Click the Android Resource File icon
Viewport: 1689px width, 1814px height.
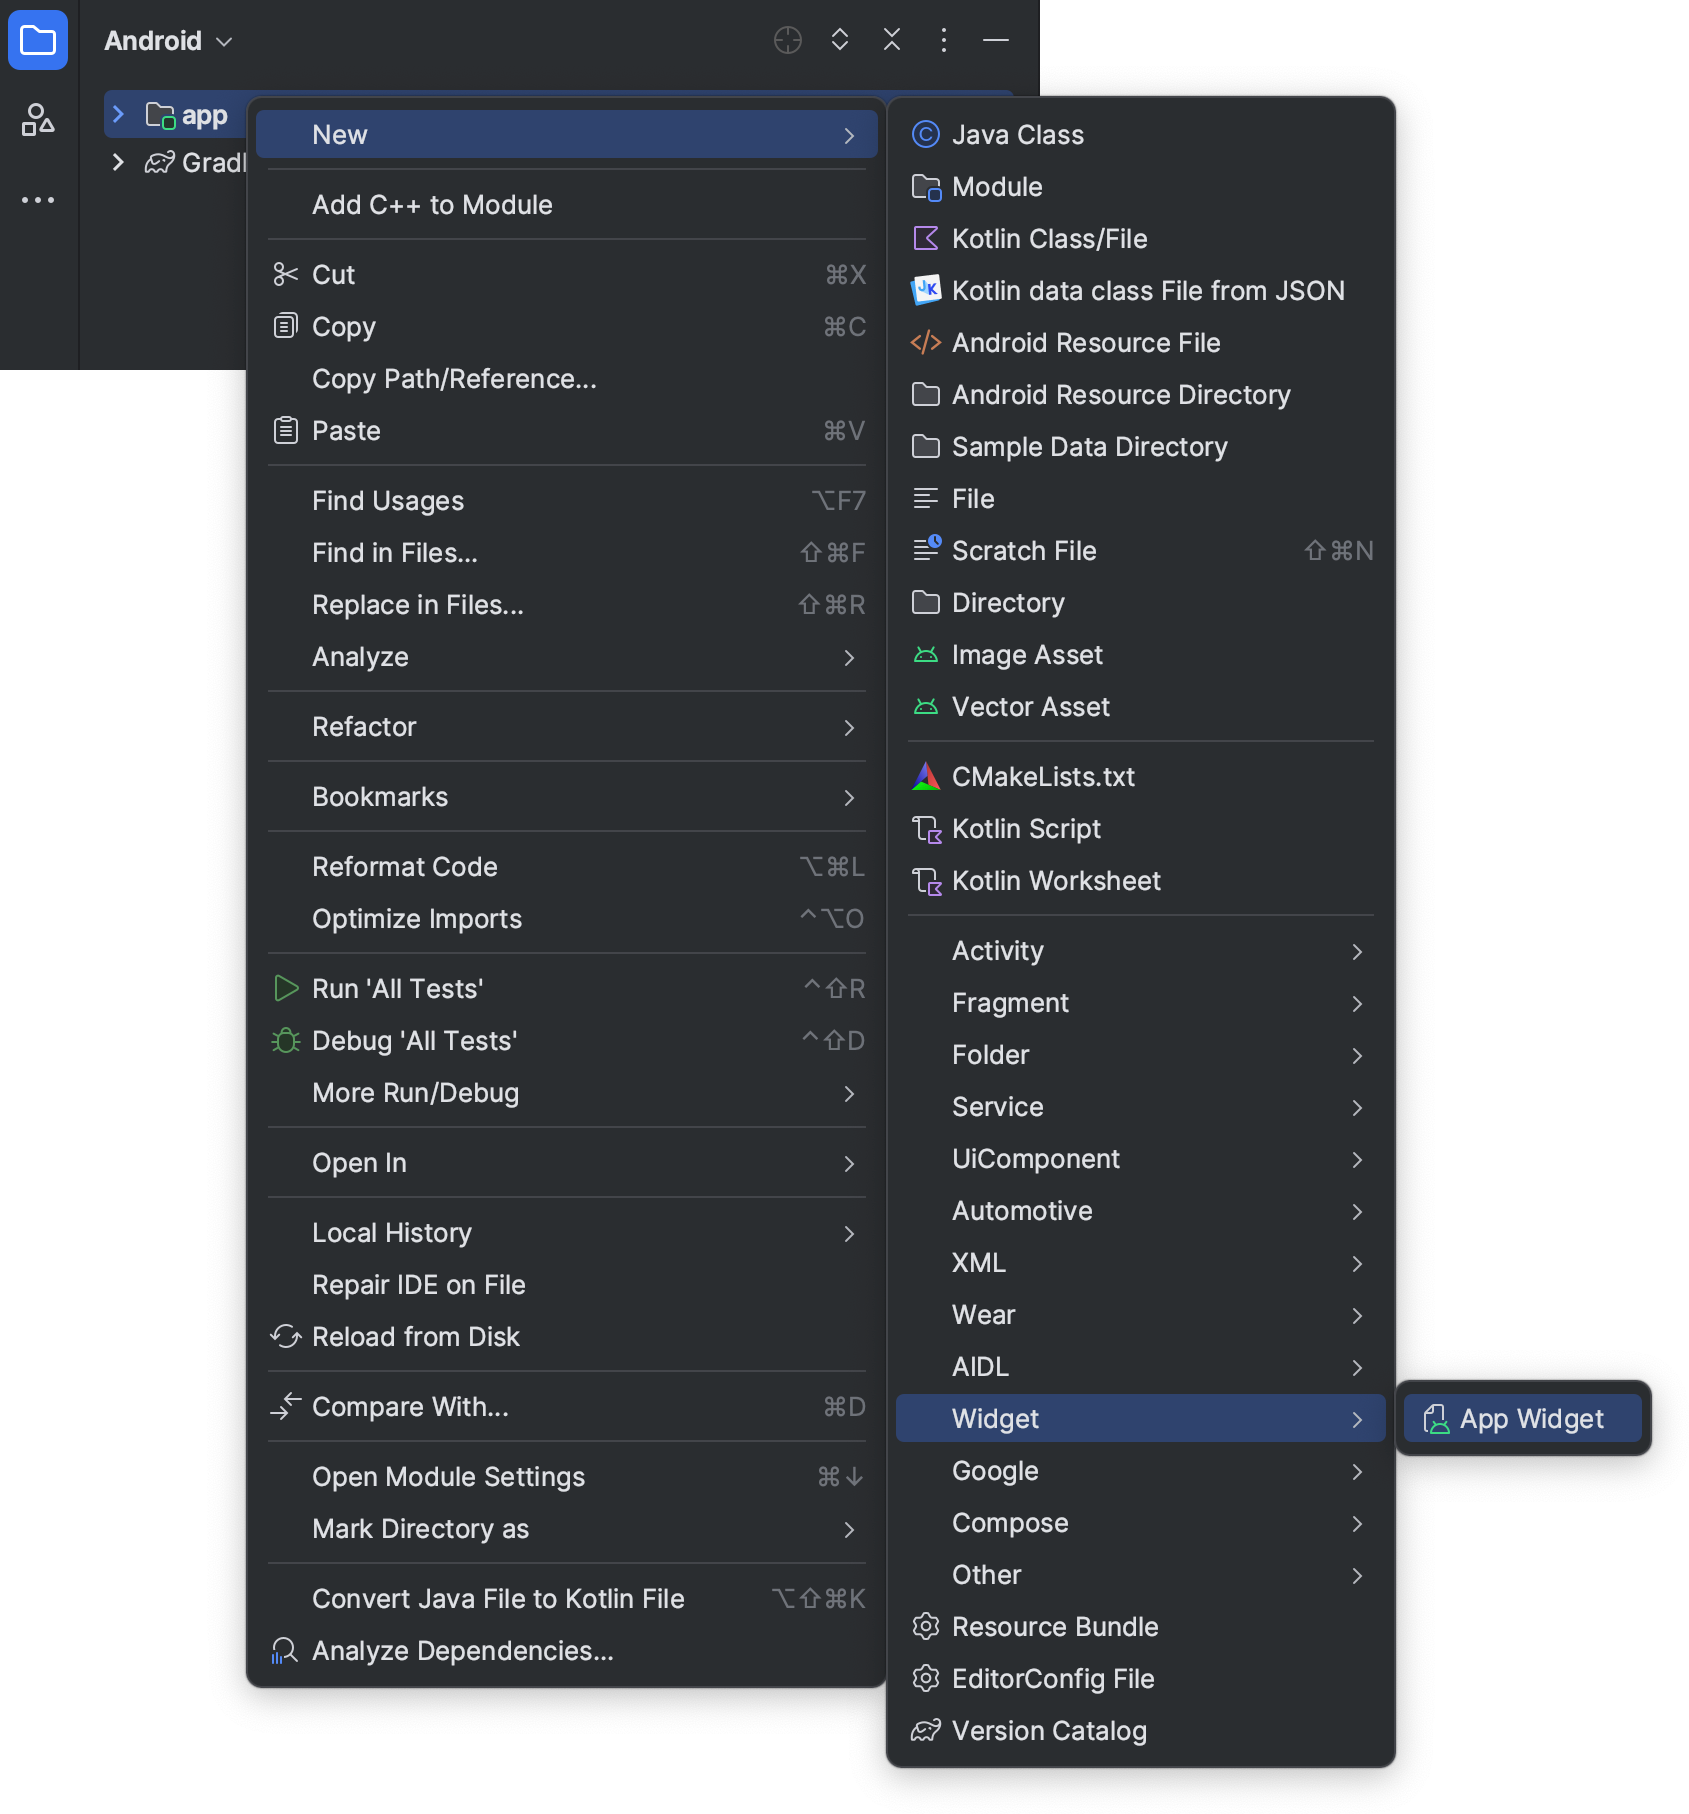tap(926, 342)
